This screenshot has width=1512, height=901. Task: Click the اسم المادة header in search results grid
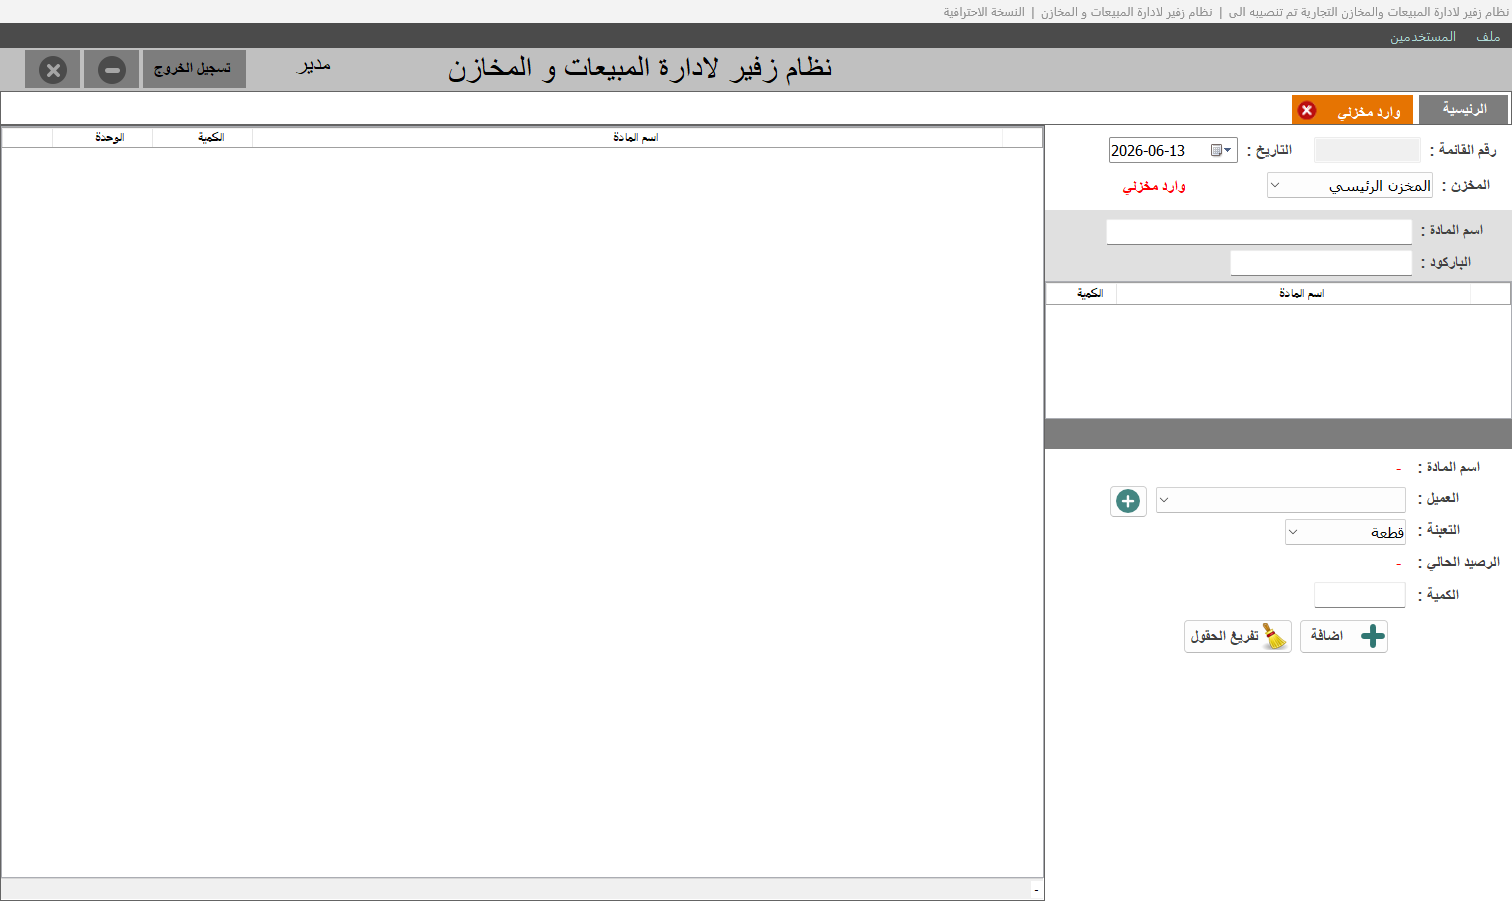pyautogui.click(x=1294, y=293)
